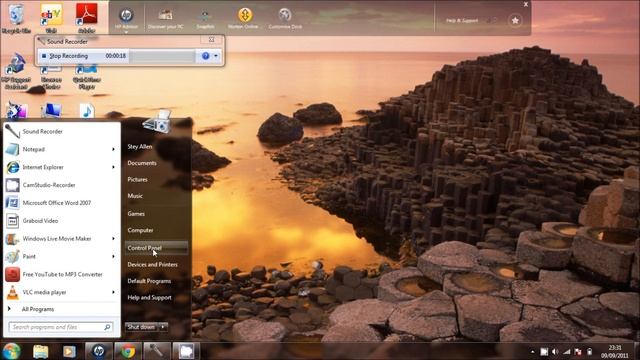Click Customize Dock icon

pyautogui.click(x=285, y=19)
